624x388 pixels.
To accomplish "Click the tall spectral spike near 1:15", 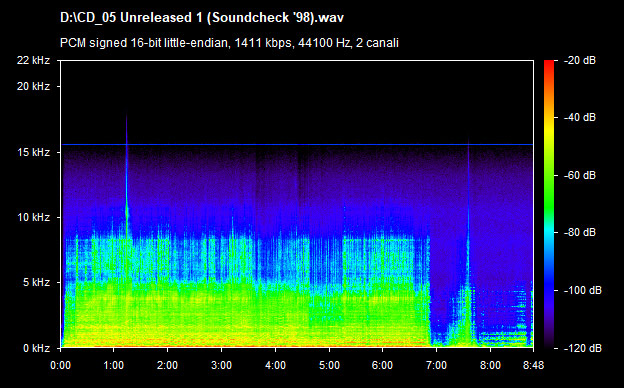I will point(127,179).
